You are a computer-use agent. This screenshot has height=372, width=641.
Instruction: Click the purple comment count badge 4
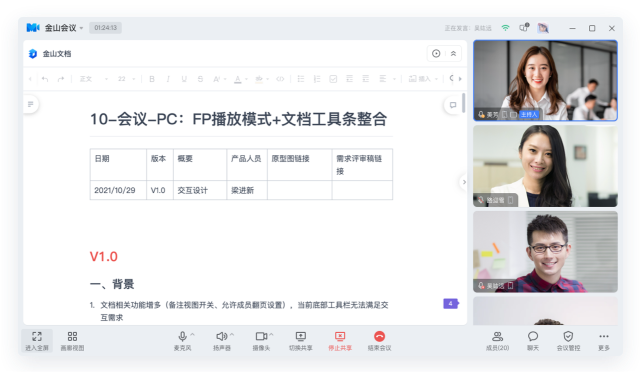(x=450, y=304)
